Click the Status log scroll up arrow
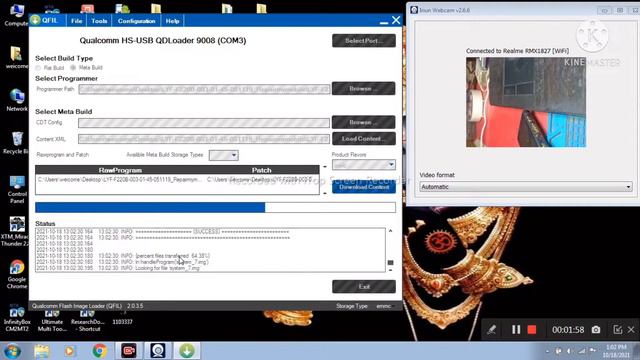The image size is (640, 360). coord(391,231)
